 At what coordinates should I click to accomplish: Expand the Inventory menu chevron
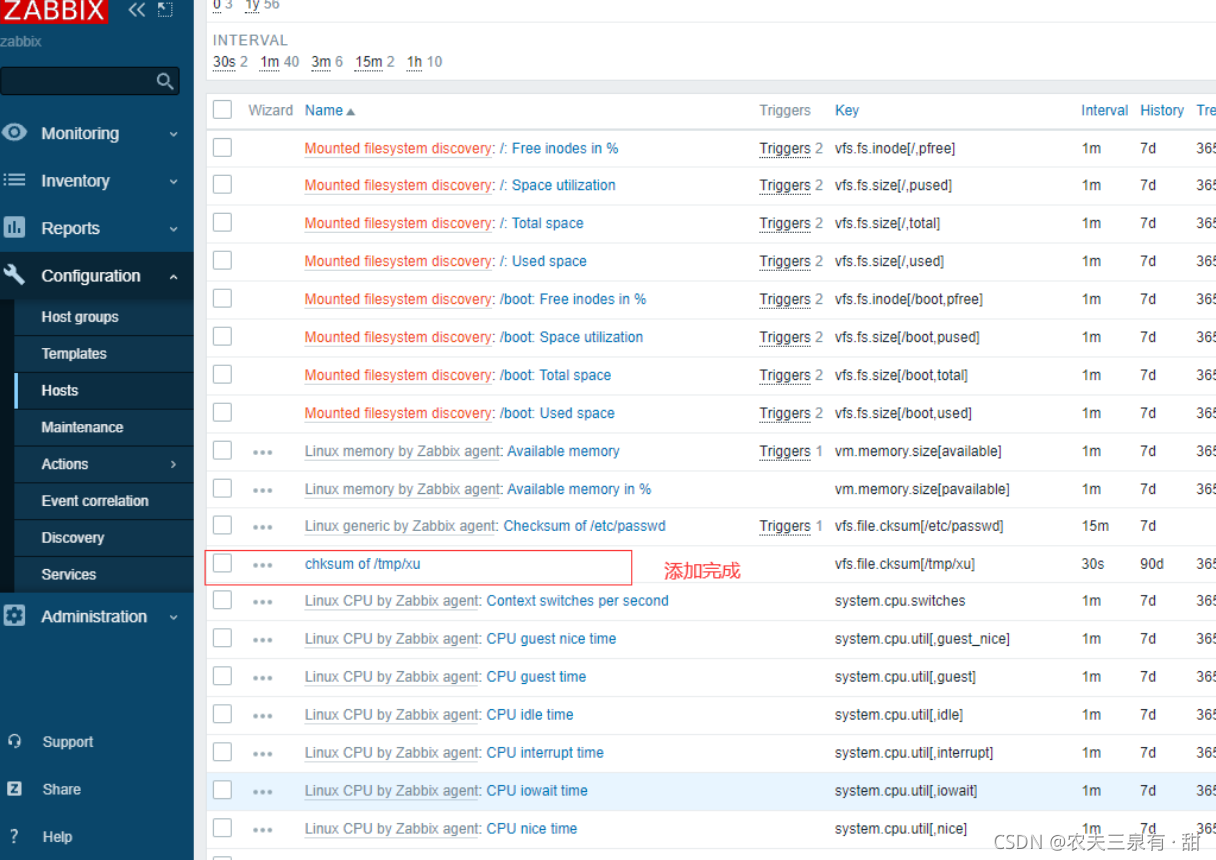coord(173,181)
